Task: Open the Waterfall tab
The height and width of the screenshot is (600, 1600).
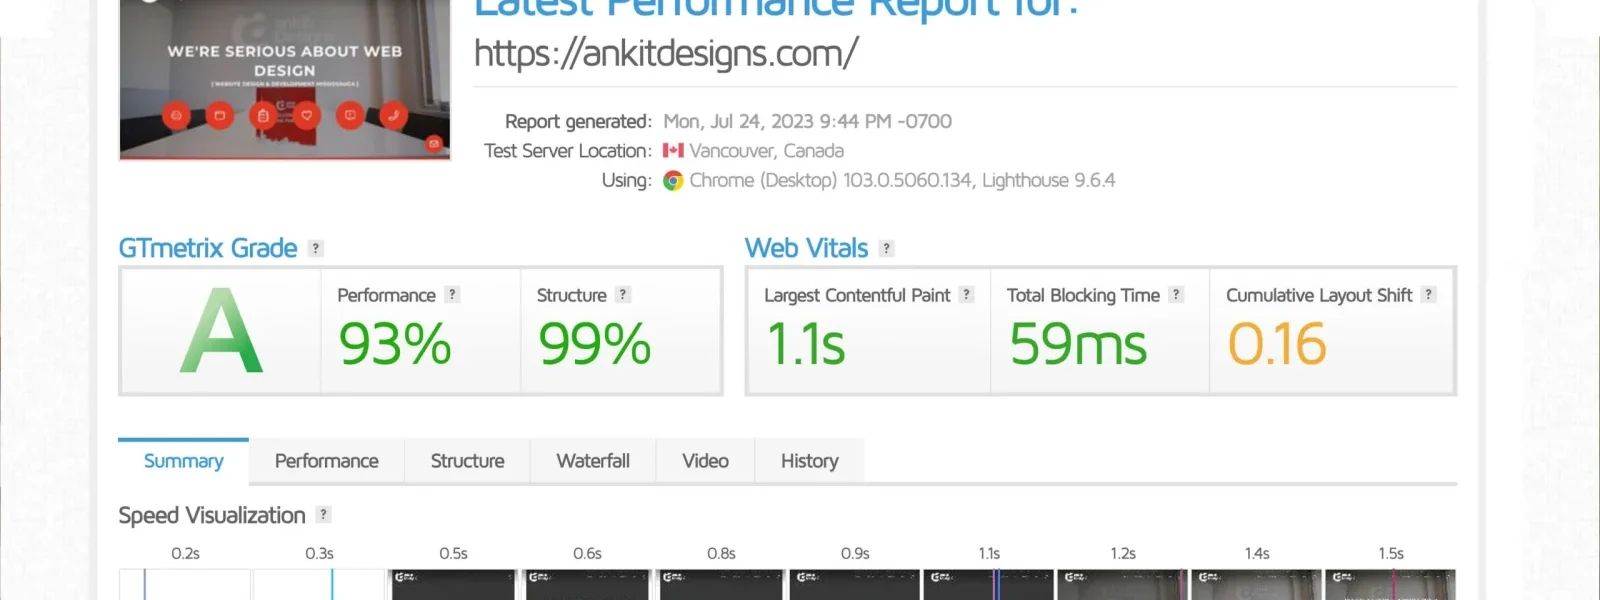Action: click(x=593, y=461)
